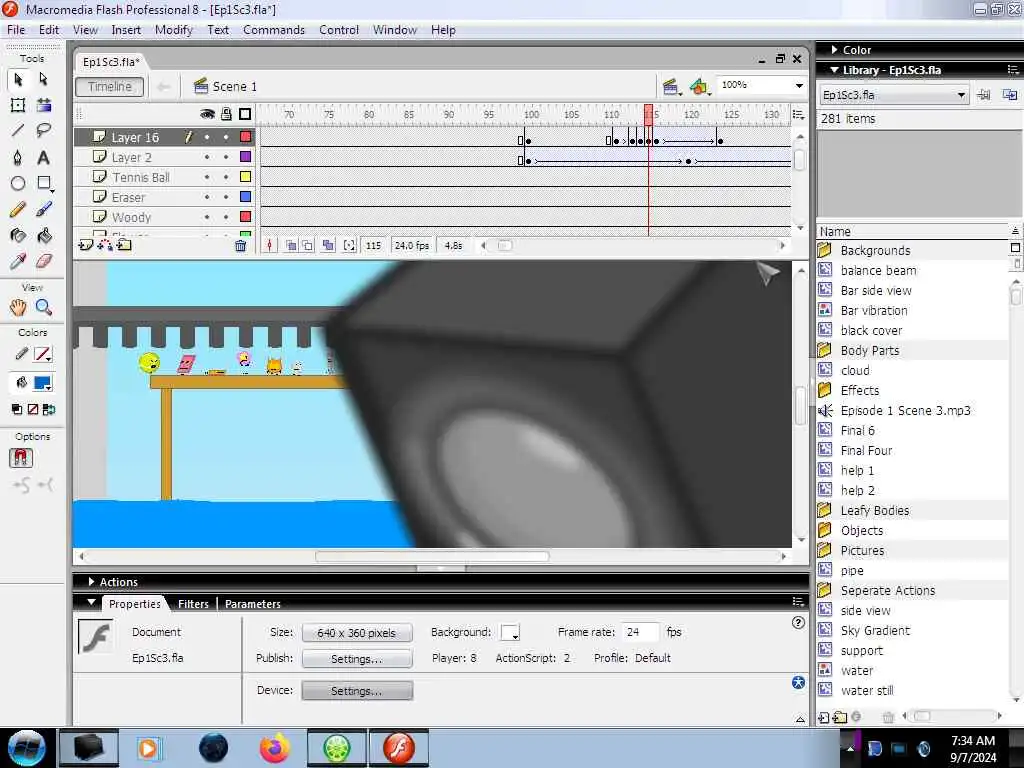
Task: Open the Insert menu
Action: coord(126,30)
